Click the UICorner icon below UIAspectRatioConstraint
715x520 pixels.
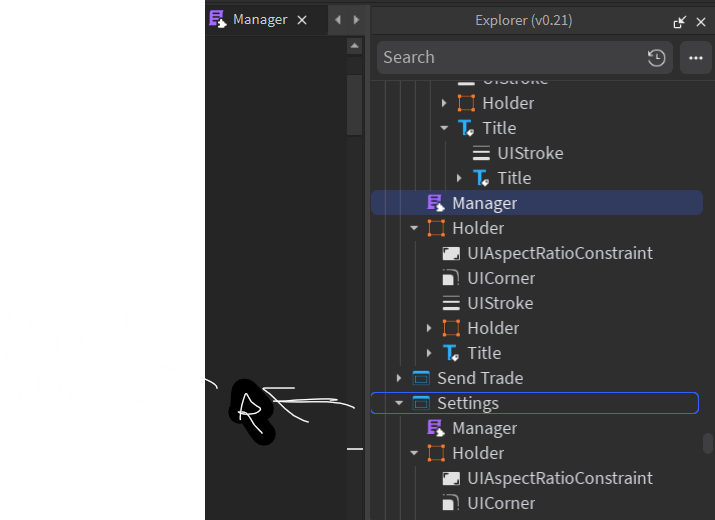451,278
